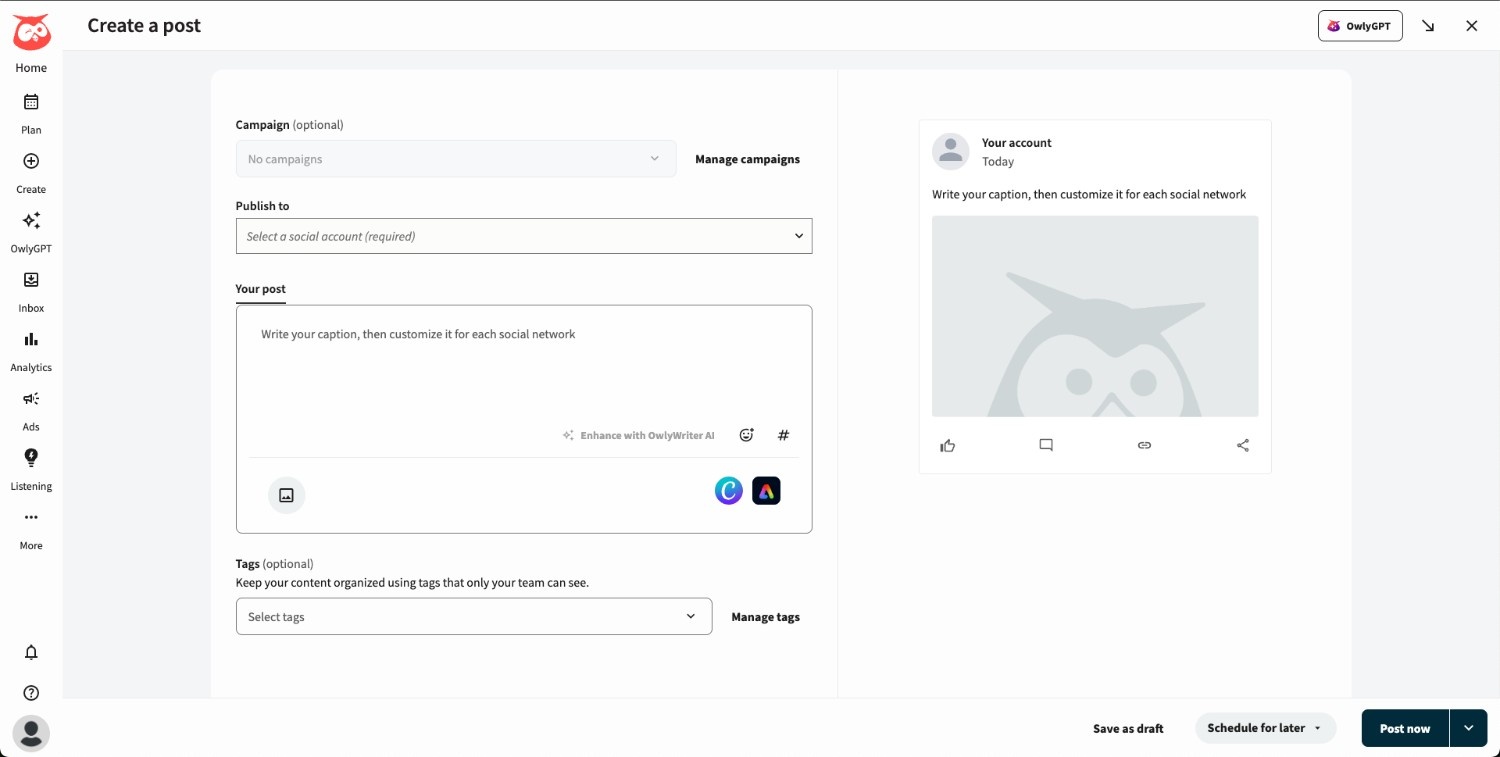Image resolution: width=1500 pixels, height=757 pixels.
Task: Click the Campaign (optional) label
Action: [289, 125]
